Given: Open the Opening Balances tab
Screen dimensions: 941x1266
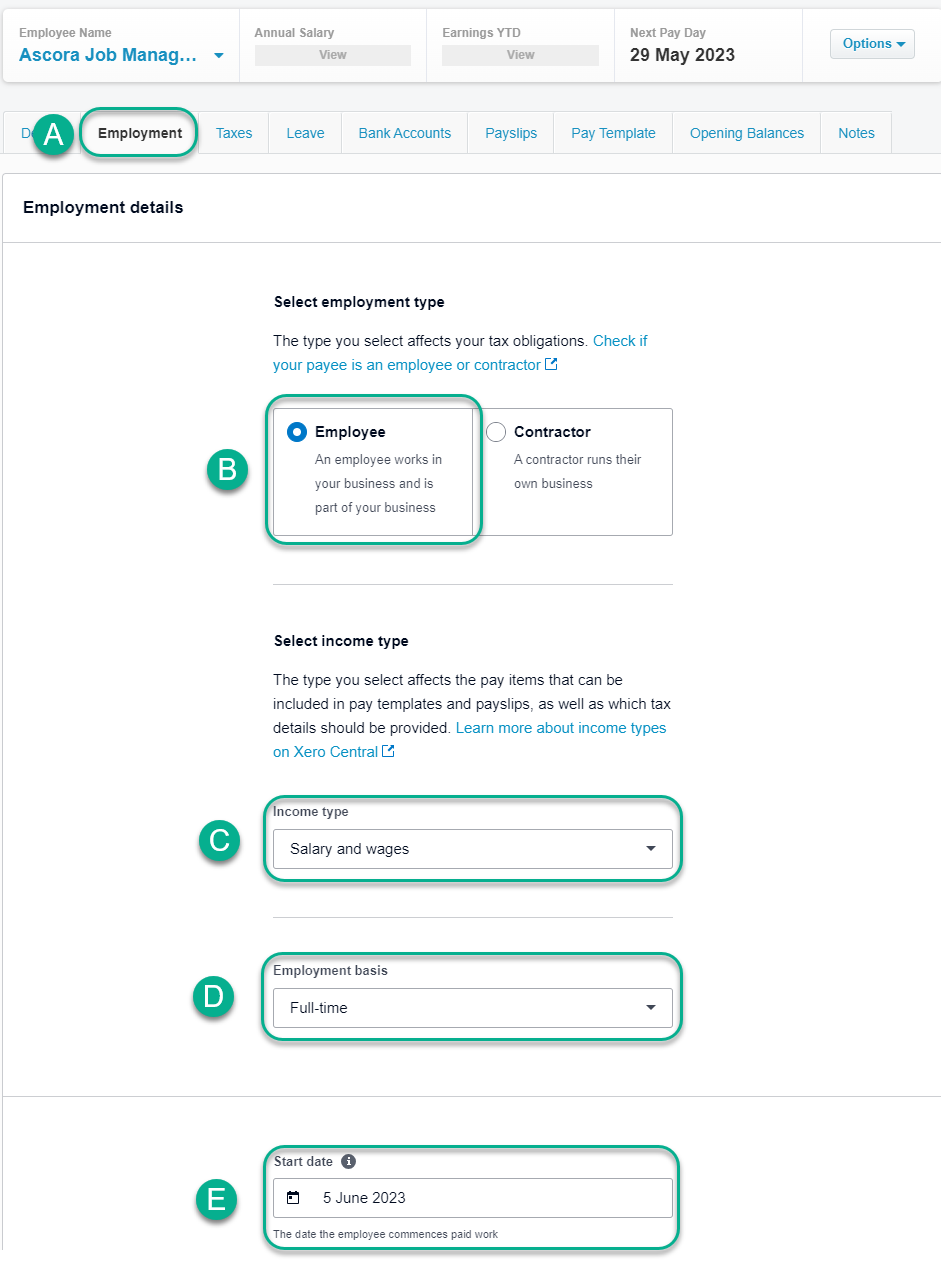Looking at the screenshot, I should 747,133.
